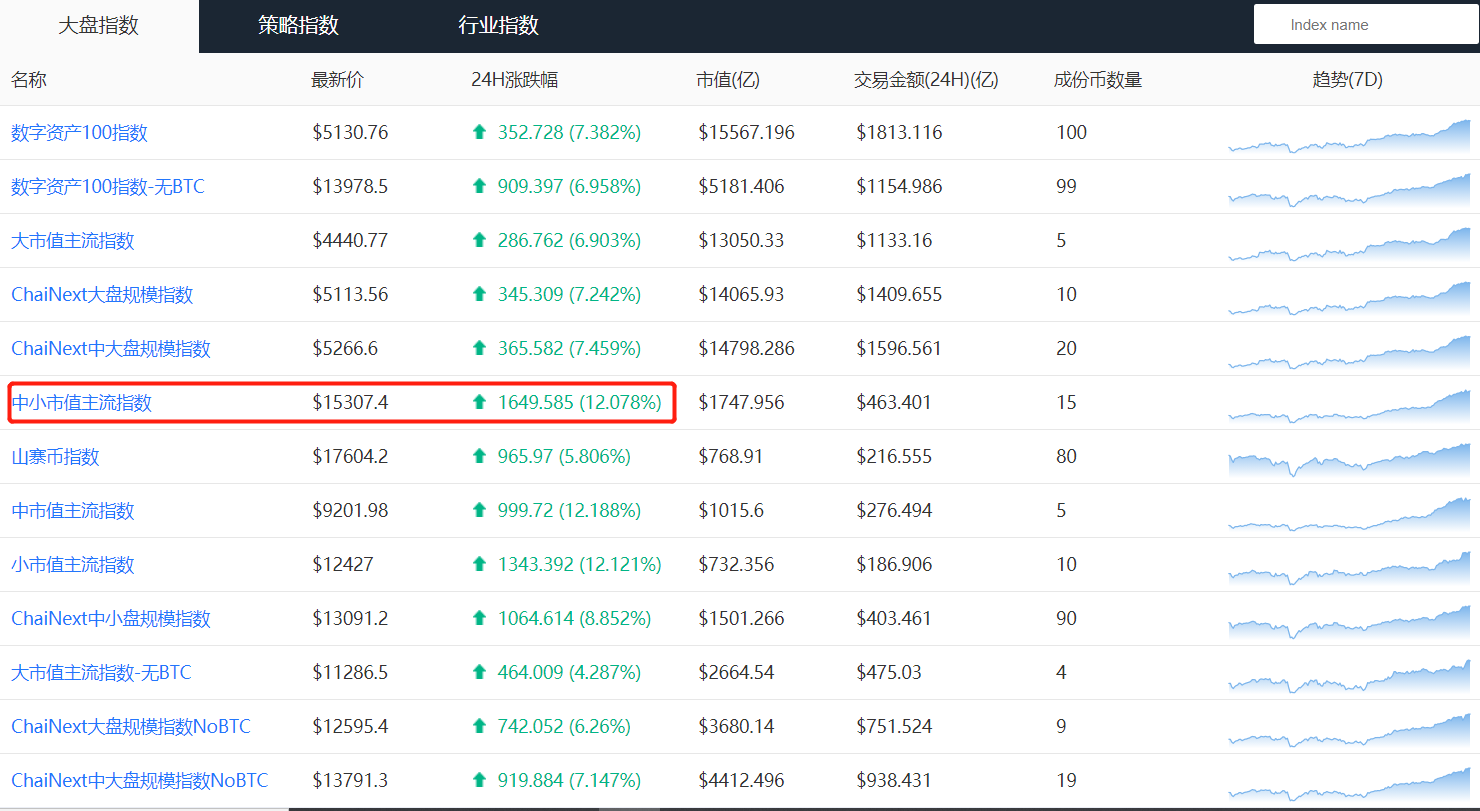Click the 交易金额(24H)(亿) column header
Image resolution: width=1480 pixels, height=811 pixels.
[926, 80]
